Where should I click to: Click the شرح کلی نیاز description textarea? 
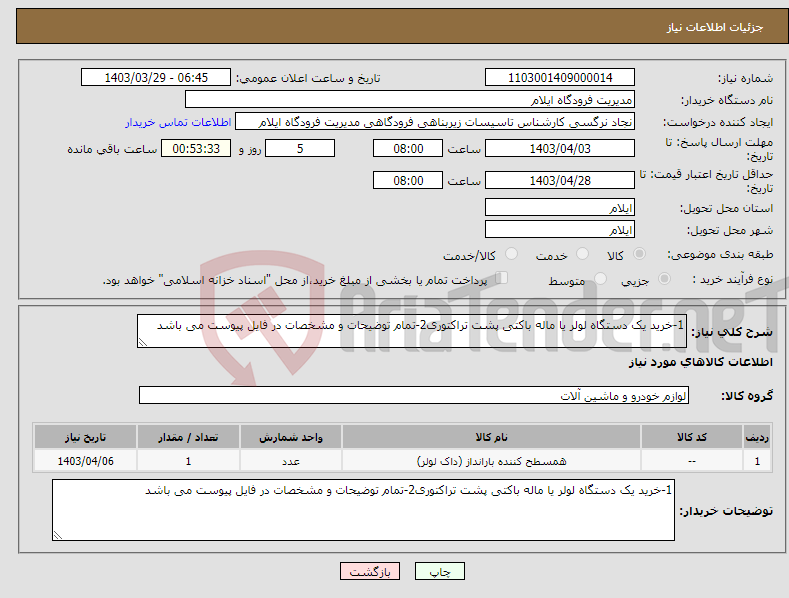(x=412, y=331)
